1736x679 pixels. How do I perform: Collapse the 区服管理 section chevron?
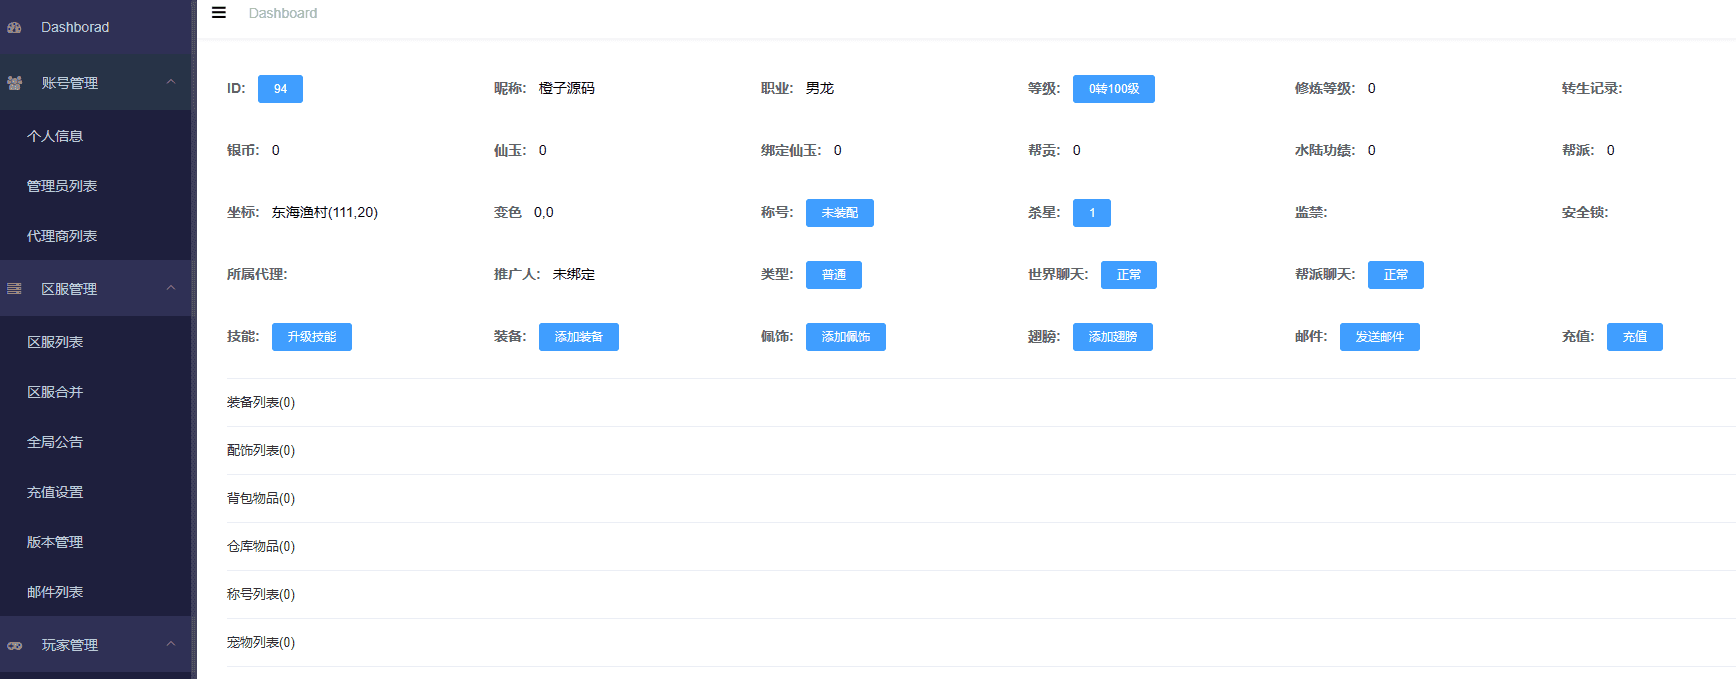pyautogui.click(x=171, y=288)
